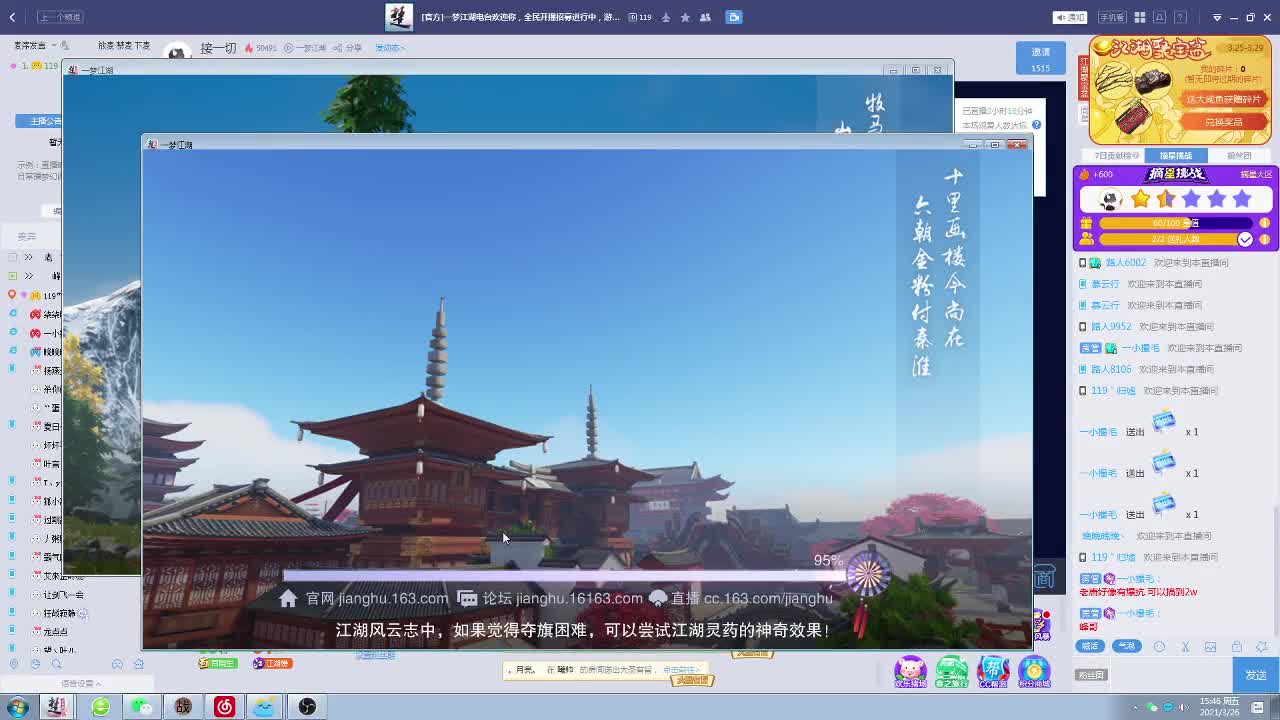Open the members icon in the title bar

(x=706, y=17)
